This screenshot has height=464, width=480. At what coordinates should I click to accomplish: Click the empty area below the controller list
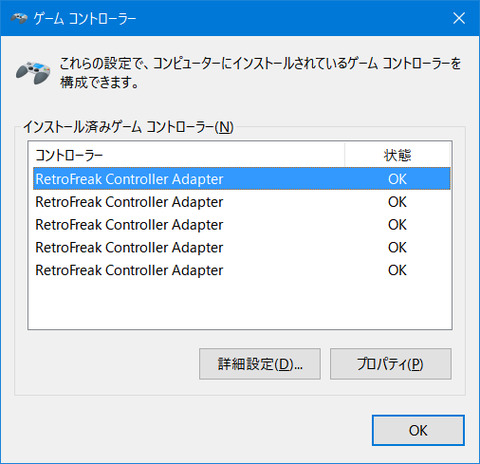(x=240, y=305)
